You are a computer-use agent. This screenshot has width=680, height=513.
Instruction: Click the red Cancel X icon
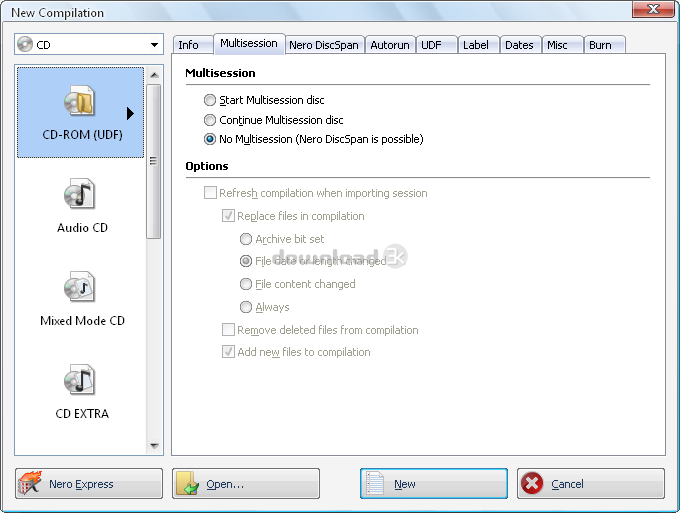(533, 484)
